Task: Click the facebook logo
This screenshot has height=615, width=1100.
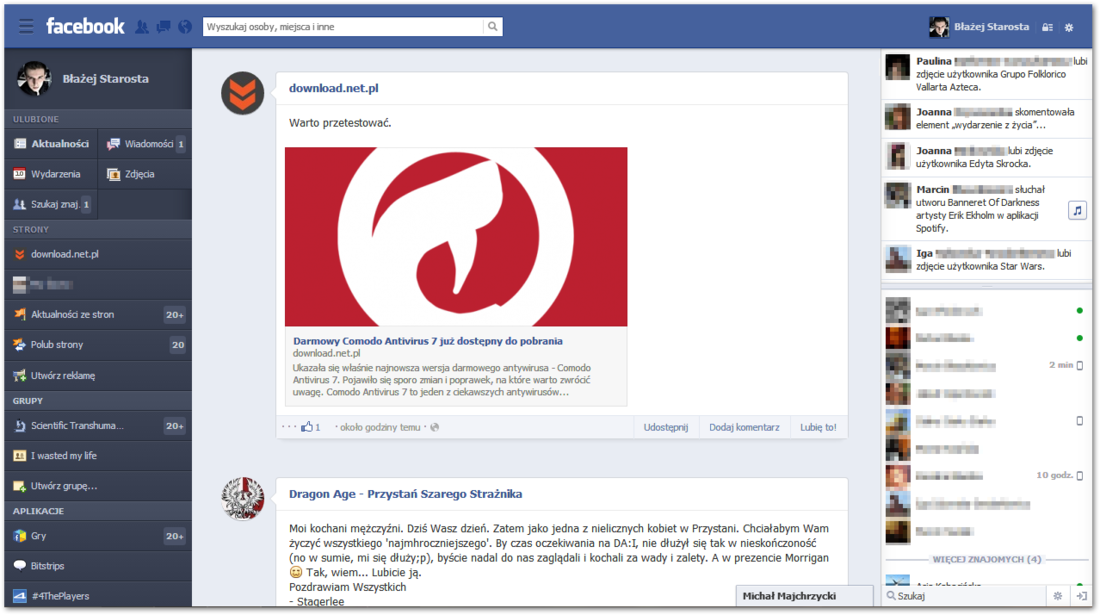Action: [85, 27]
